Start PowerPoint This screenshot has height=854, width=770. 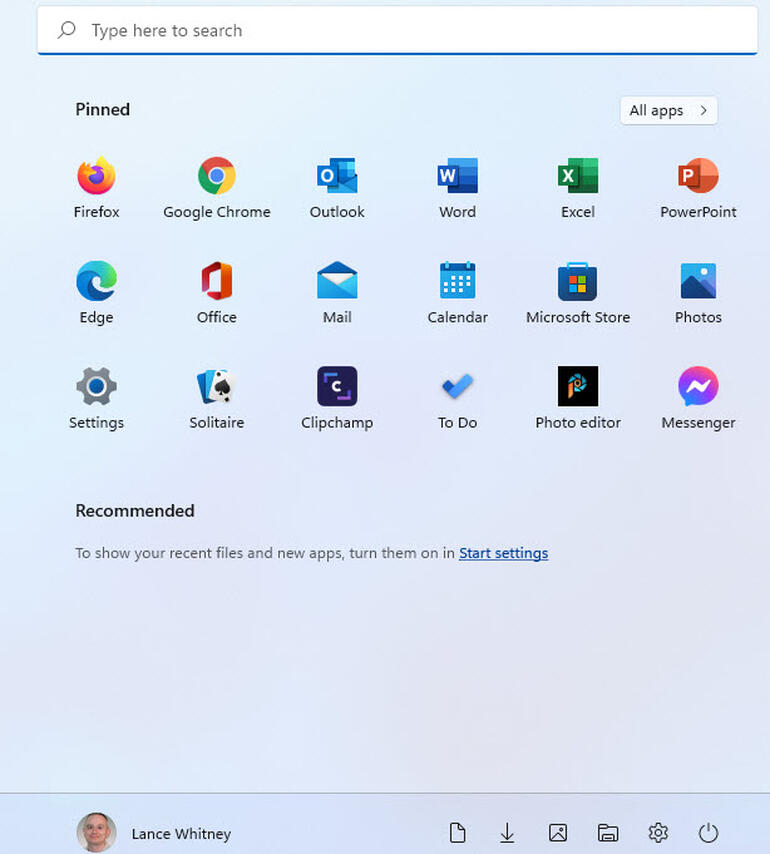tap(698, 187)
